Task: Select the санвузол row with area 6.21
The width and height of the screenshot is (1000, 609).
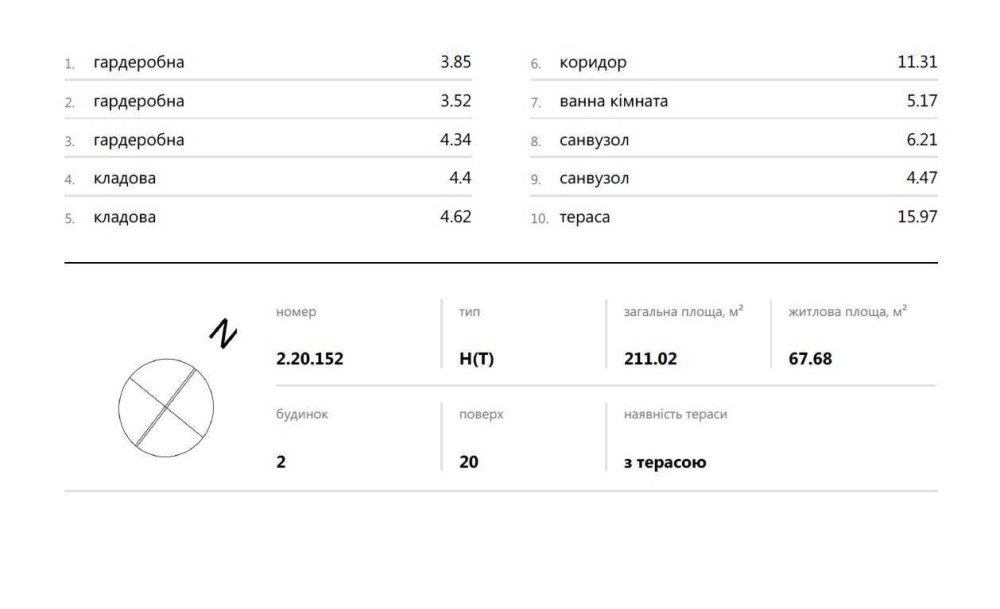Action: pyautogui.click(x=594, y=140)
